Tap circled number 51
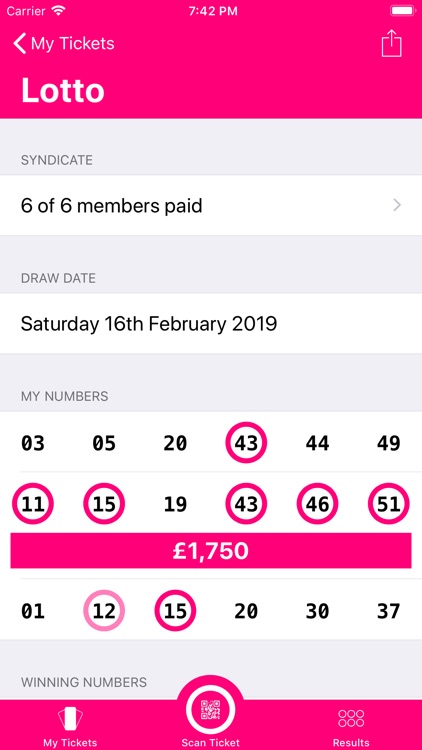The width and height of the screenshot is (422, 750). click(x=389, y=504)
